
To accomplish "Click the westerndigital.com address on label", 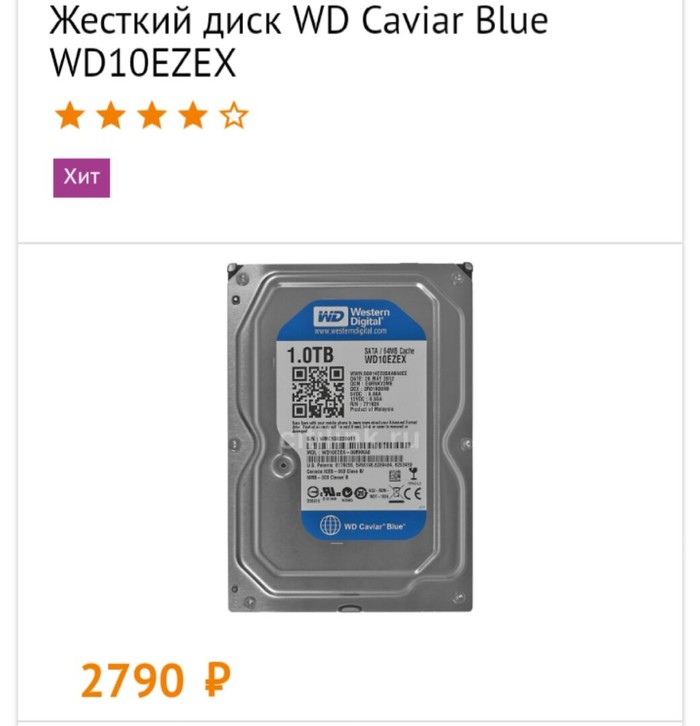I will tap(350, 331).
